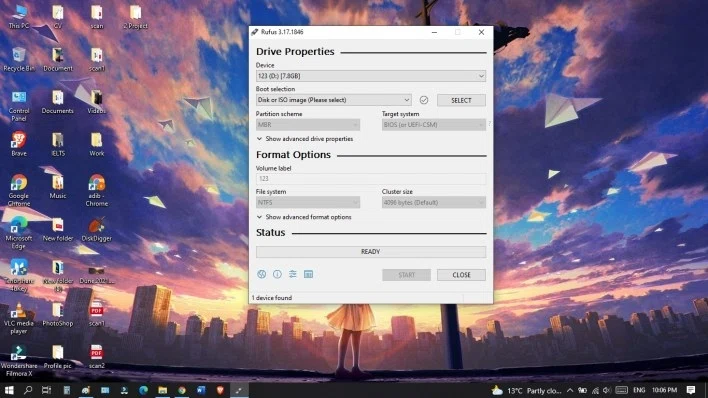Open the network tray icon
The width and height of the screenshot is (708, 398).
595,390
